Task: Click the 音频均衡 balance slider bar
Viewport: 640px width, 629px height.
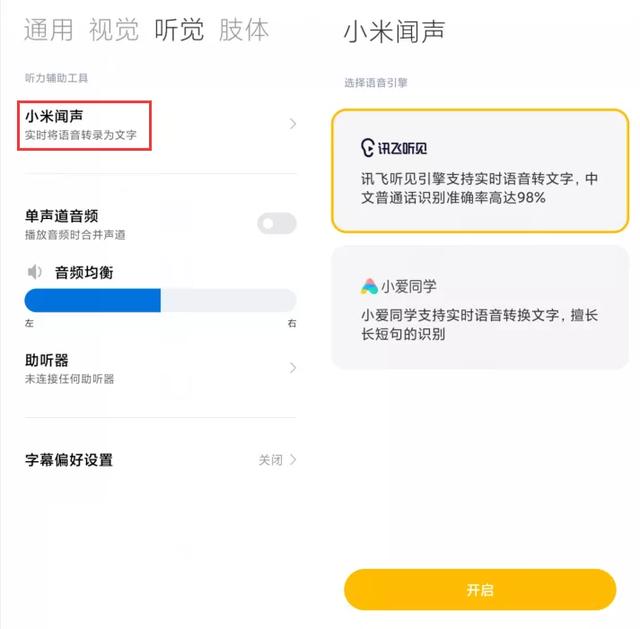Action: click(x=160, y=300)
